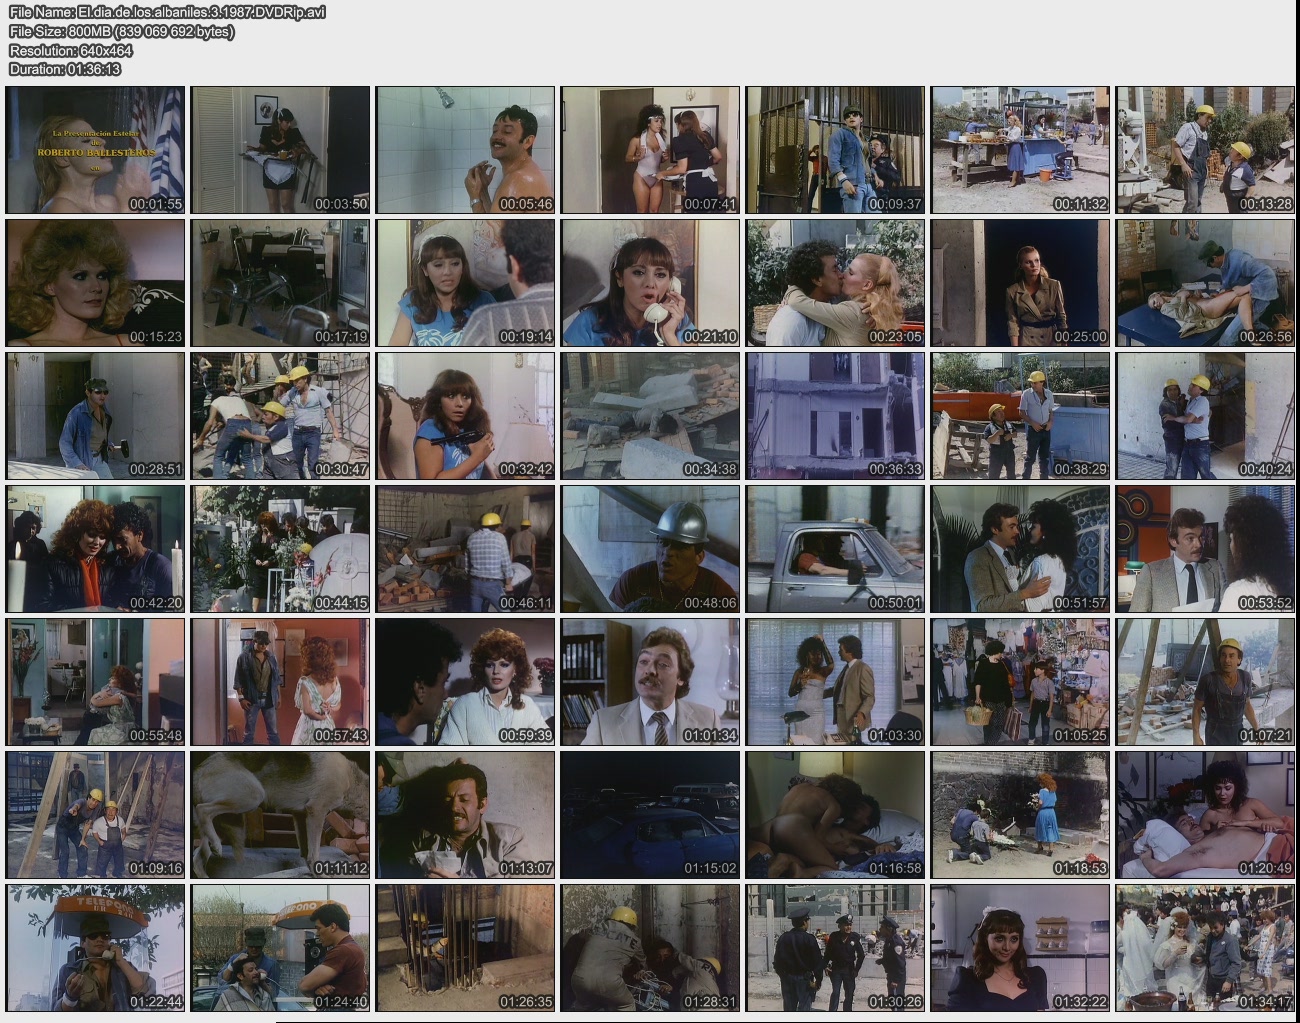Click the frame timestamped 00:53:52
The image size is (1300, 1023).
pyautogui.click(x=1205, y=549)
